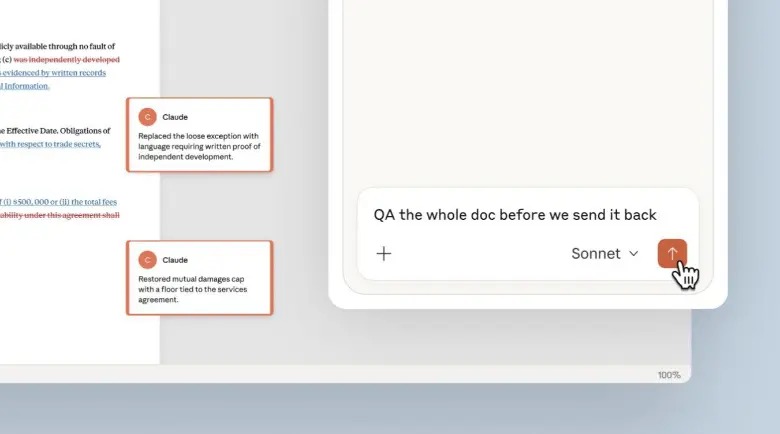The image size is (780, 434).
Task: Click Claude avatar on the damages cap comment
Action: tap(147, 260)
